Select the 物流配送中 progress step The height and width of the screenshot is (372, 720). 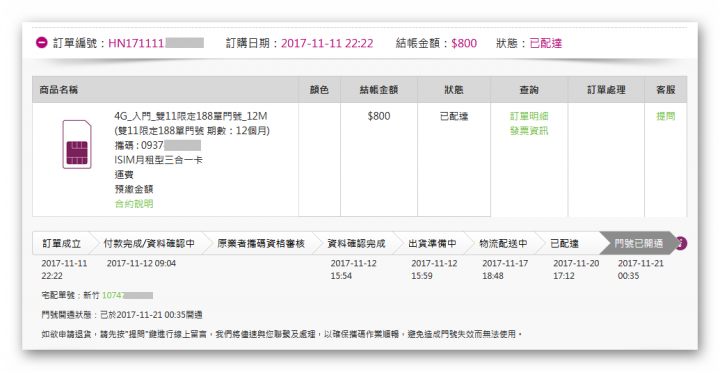503,243
